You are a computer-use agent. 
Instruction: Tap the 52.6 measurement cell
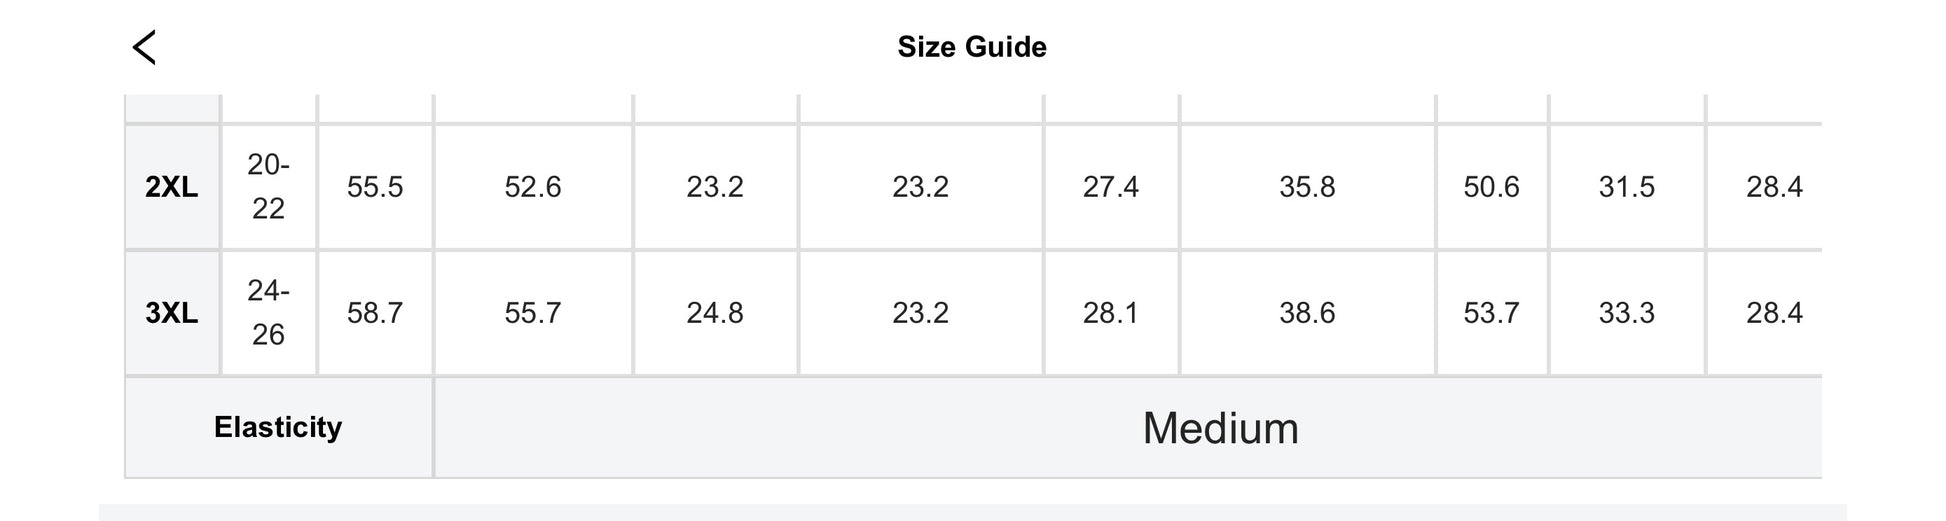click(x=533, y=187)
